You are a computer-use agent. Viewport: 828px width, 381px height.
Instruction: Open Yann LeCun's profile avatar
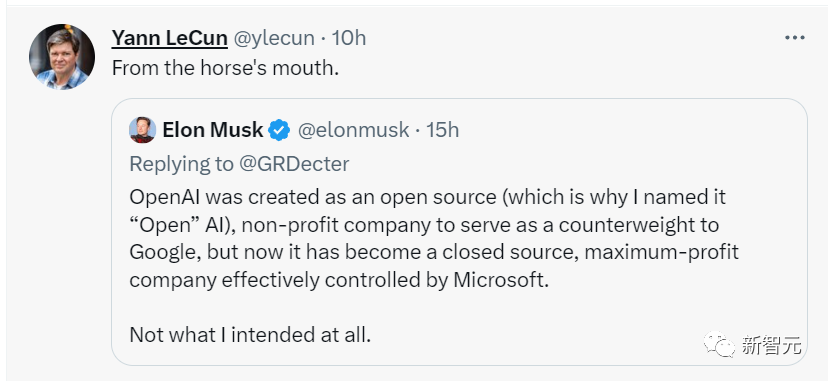[x=62, y=57]
